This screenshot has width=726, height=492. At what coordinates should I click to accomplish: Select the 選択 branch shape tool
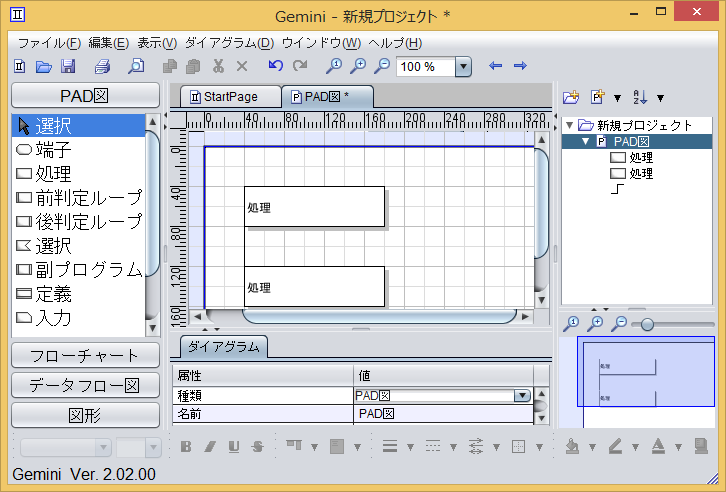pyautogui.click(x=79, y=246)
